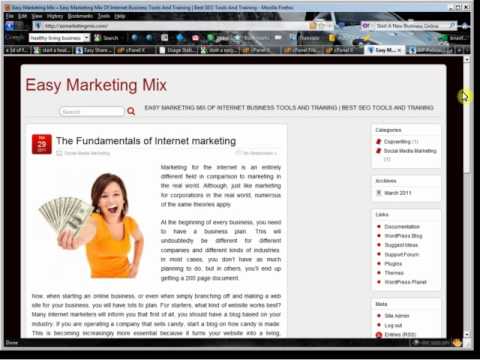The image size is (480, 360).
Task: Click the Suggest Ideas link
Action: pyautogui.click(x=401, y=245)
